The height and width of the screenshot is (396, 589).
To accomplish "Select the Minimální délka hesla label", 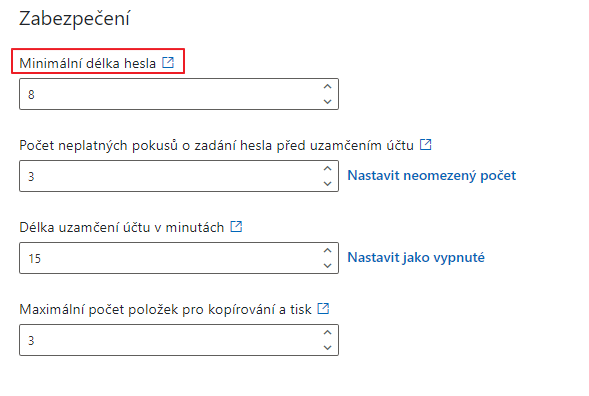I will point(88,63).
